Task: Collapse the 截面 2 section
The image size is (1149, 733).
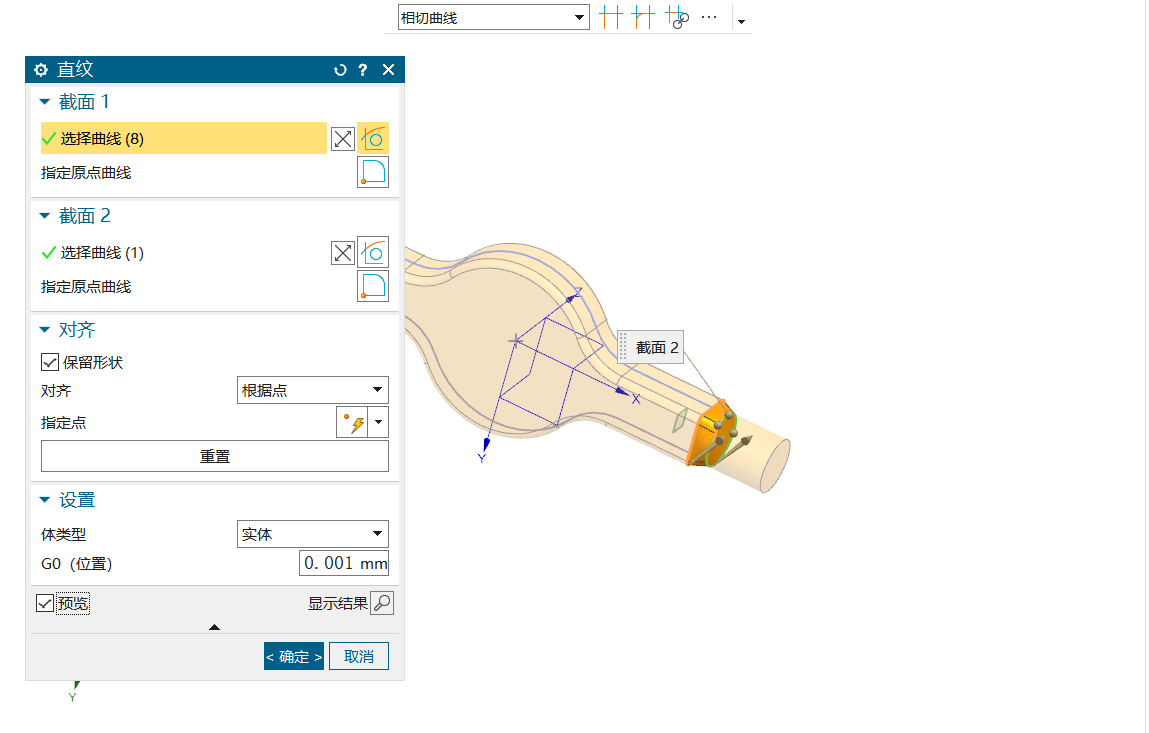Action: (x=45, y=216)
